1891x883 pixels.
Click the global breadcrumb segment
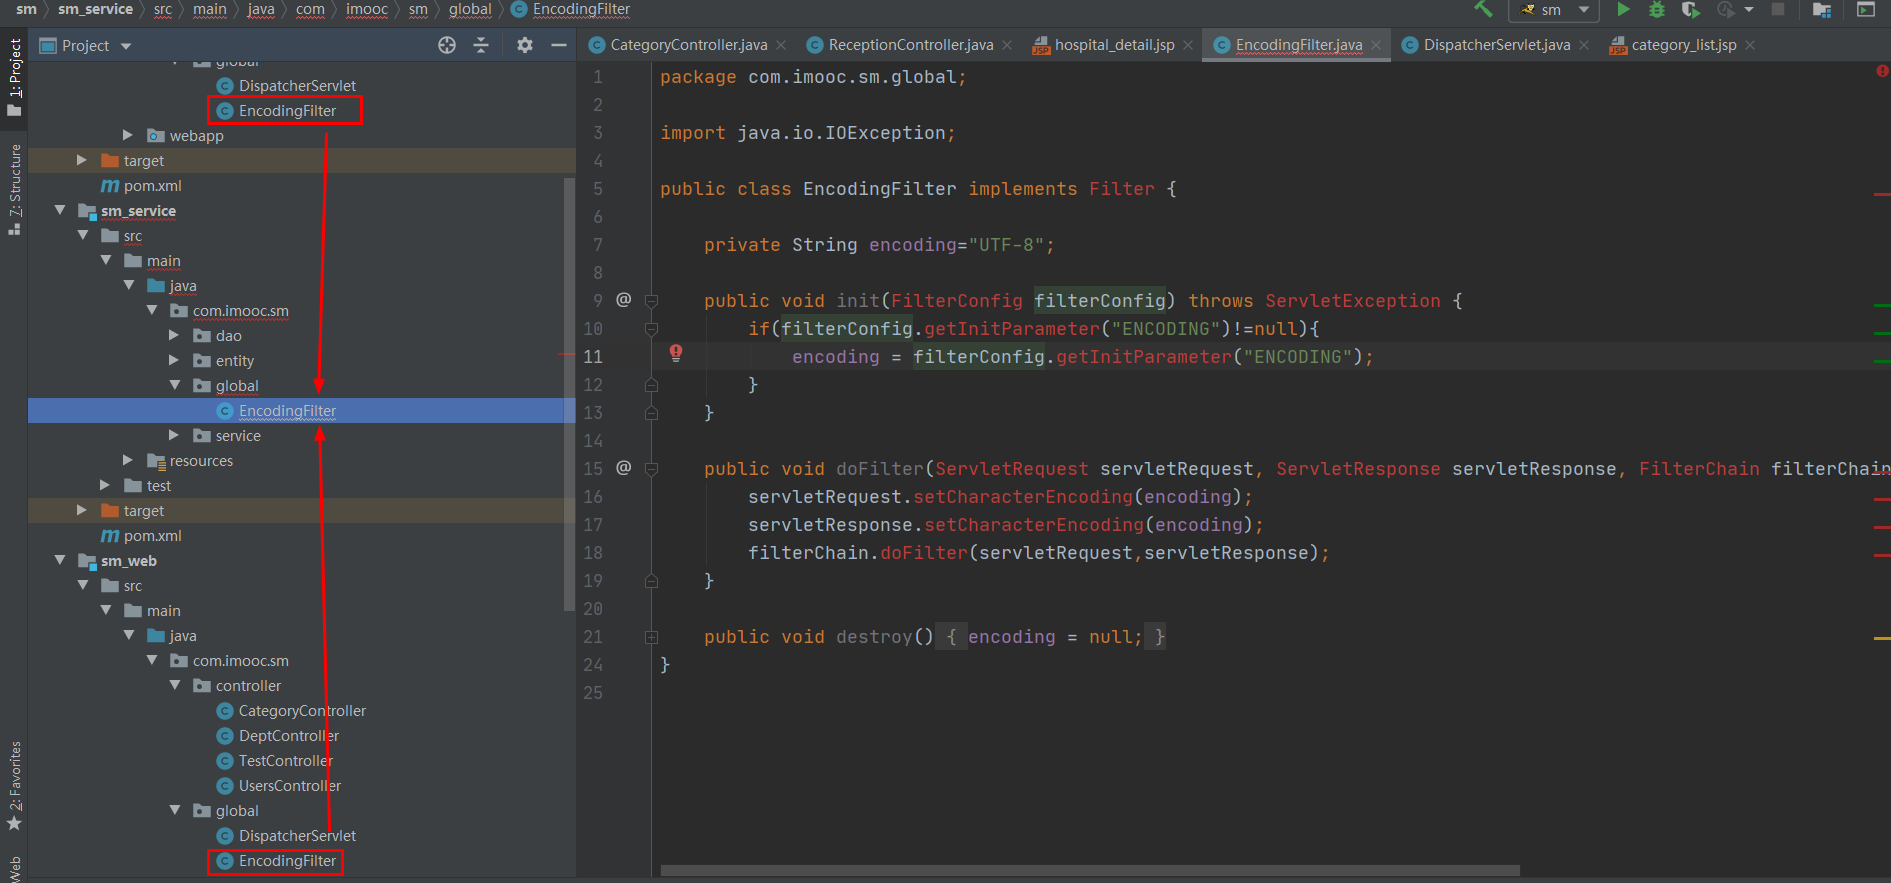click(x=470, y=9)
